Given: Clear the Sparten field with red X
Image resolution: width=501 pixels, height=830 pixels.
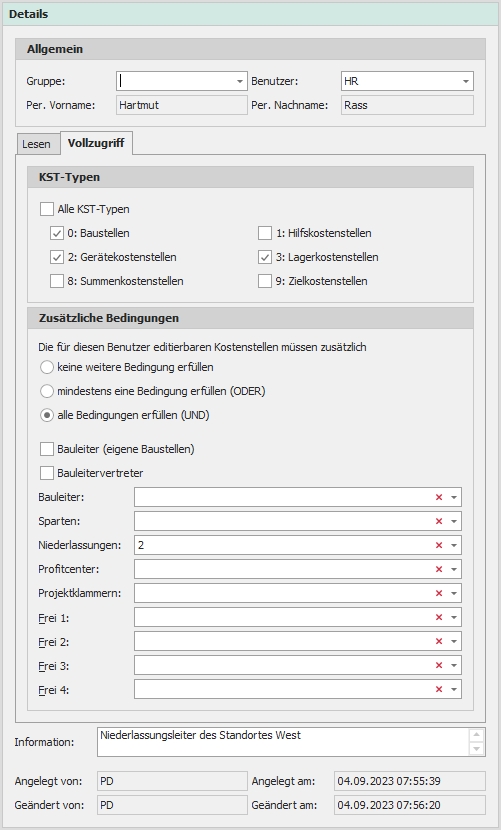Looking at the screenshot, I should point(439,521).
